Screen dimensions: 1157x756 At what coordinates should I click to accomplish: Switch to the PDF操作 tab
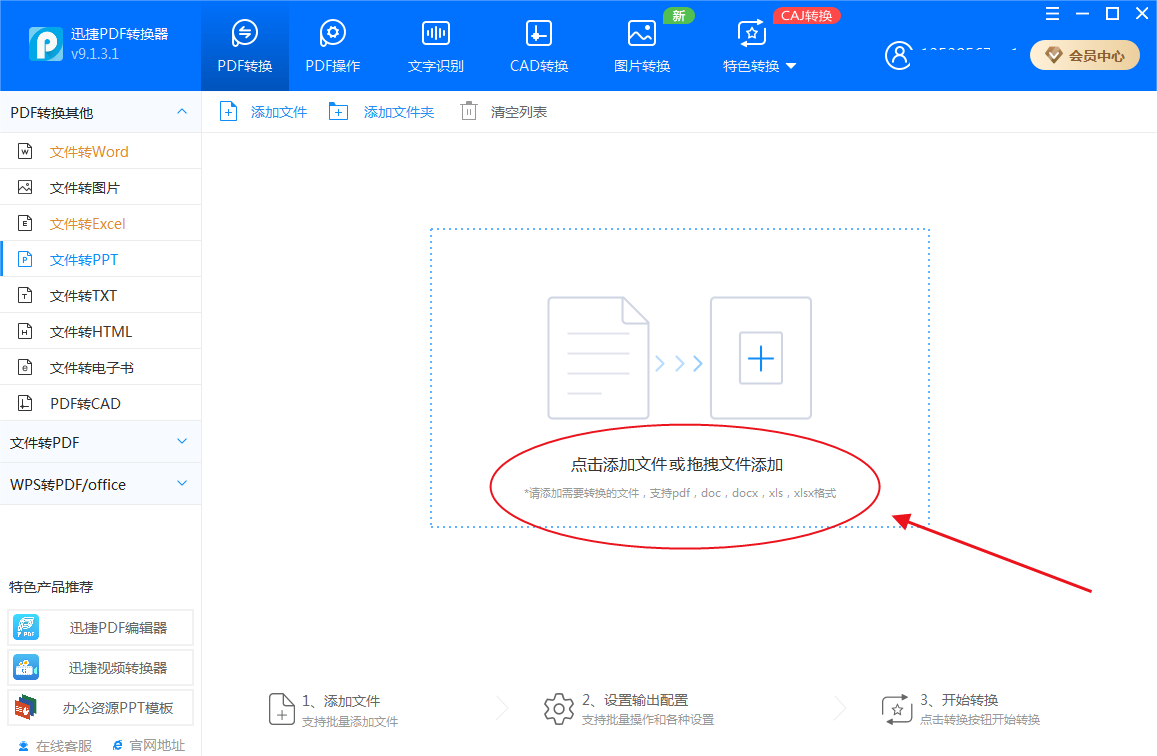(333, 46)
